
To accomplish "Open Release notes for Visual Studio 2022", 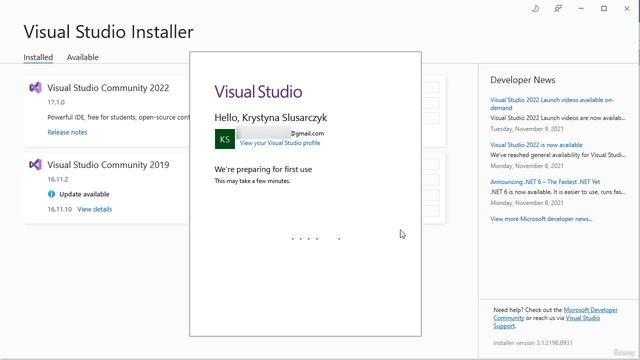I will click(x=67, y=132).
